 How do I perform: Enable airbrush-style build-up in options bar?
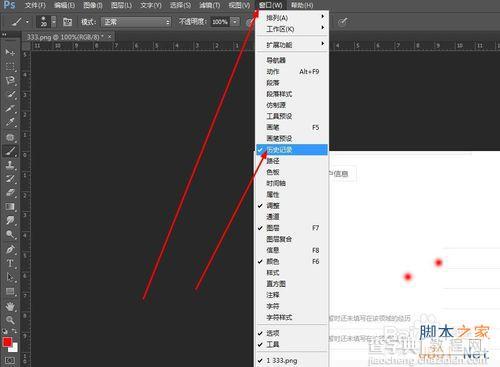click(342, 22)
